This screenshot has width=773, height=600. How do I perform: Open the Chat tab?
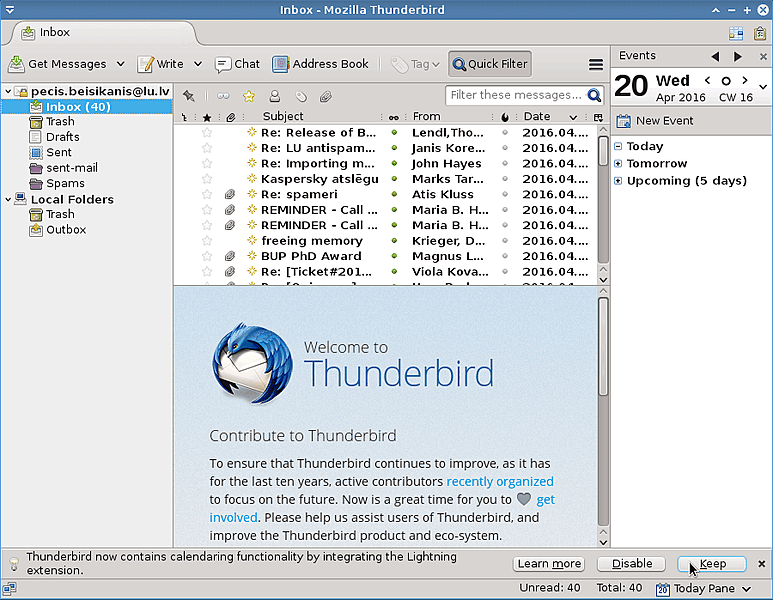point(237,64)
